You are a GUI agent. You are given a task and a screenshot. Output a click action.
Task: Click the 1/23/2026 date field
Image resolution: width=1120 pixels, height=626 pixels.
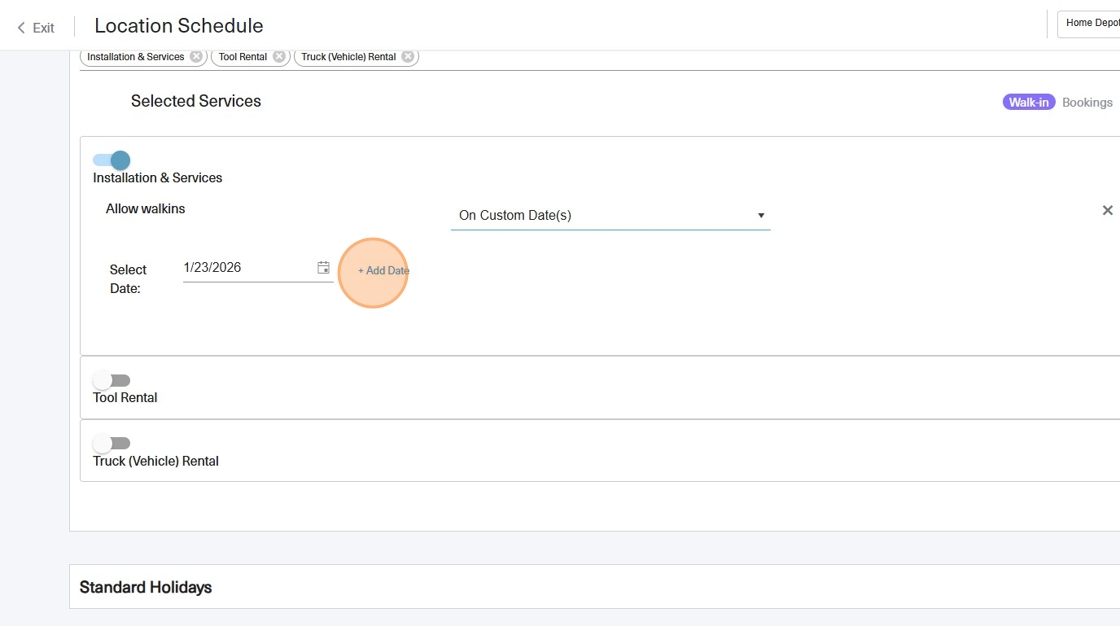coord(245,267)
